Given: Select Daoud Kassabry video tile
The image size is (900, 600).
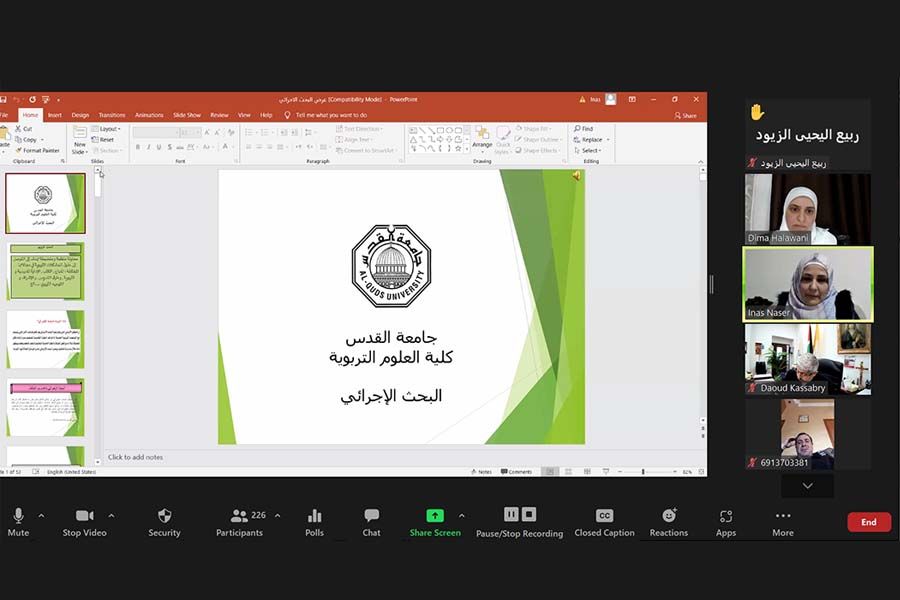Looking at the screenshot, I should coord(808,359).
